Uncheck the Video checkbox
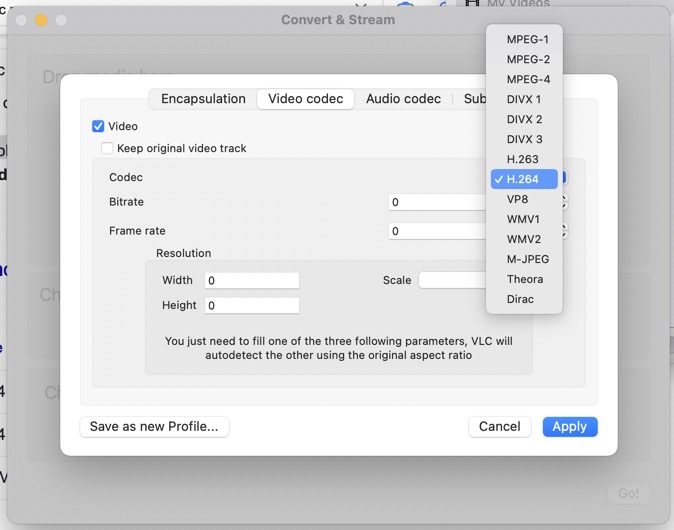The height and width of the screenshot is (530, 674). [98, 127]
